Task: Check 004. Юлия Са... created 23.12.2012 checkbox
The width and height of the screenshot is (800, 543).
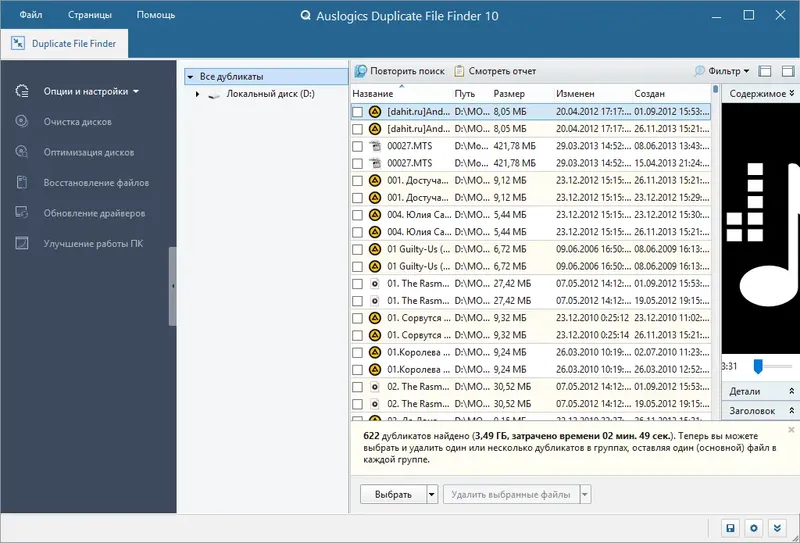Action: pos(358,215)
